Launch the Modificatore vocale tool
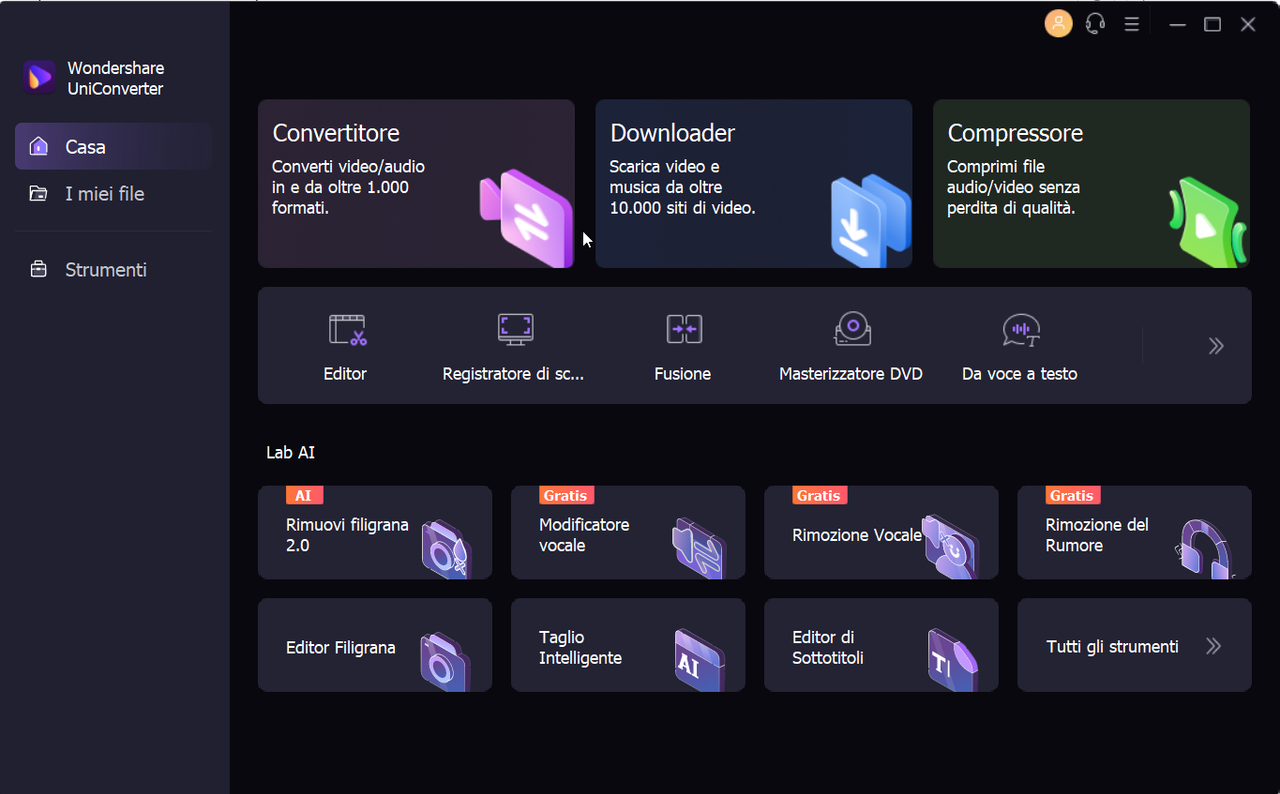Screen dimensions: 1280x794 click(x=628, y=532)
